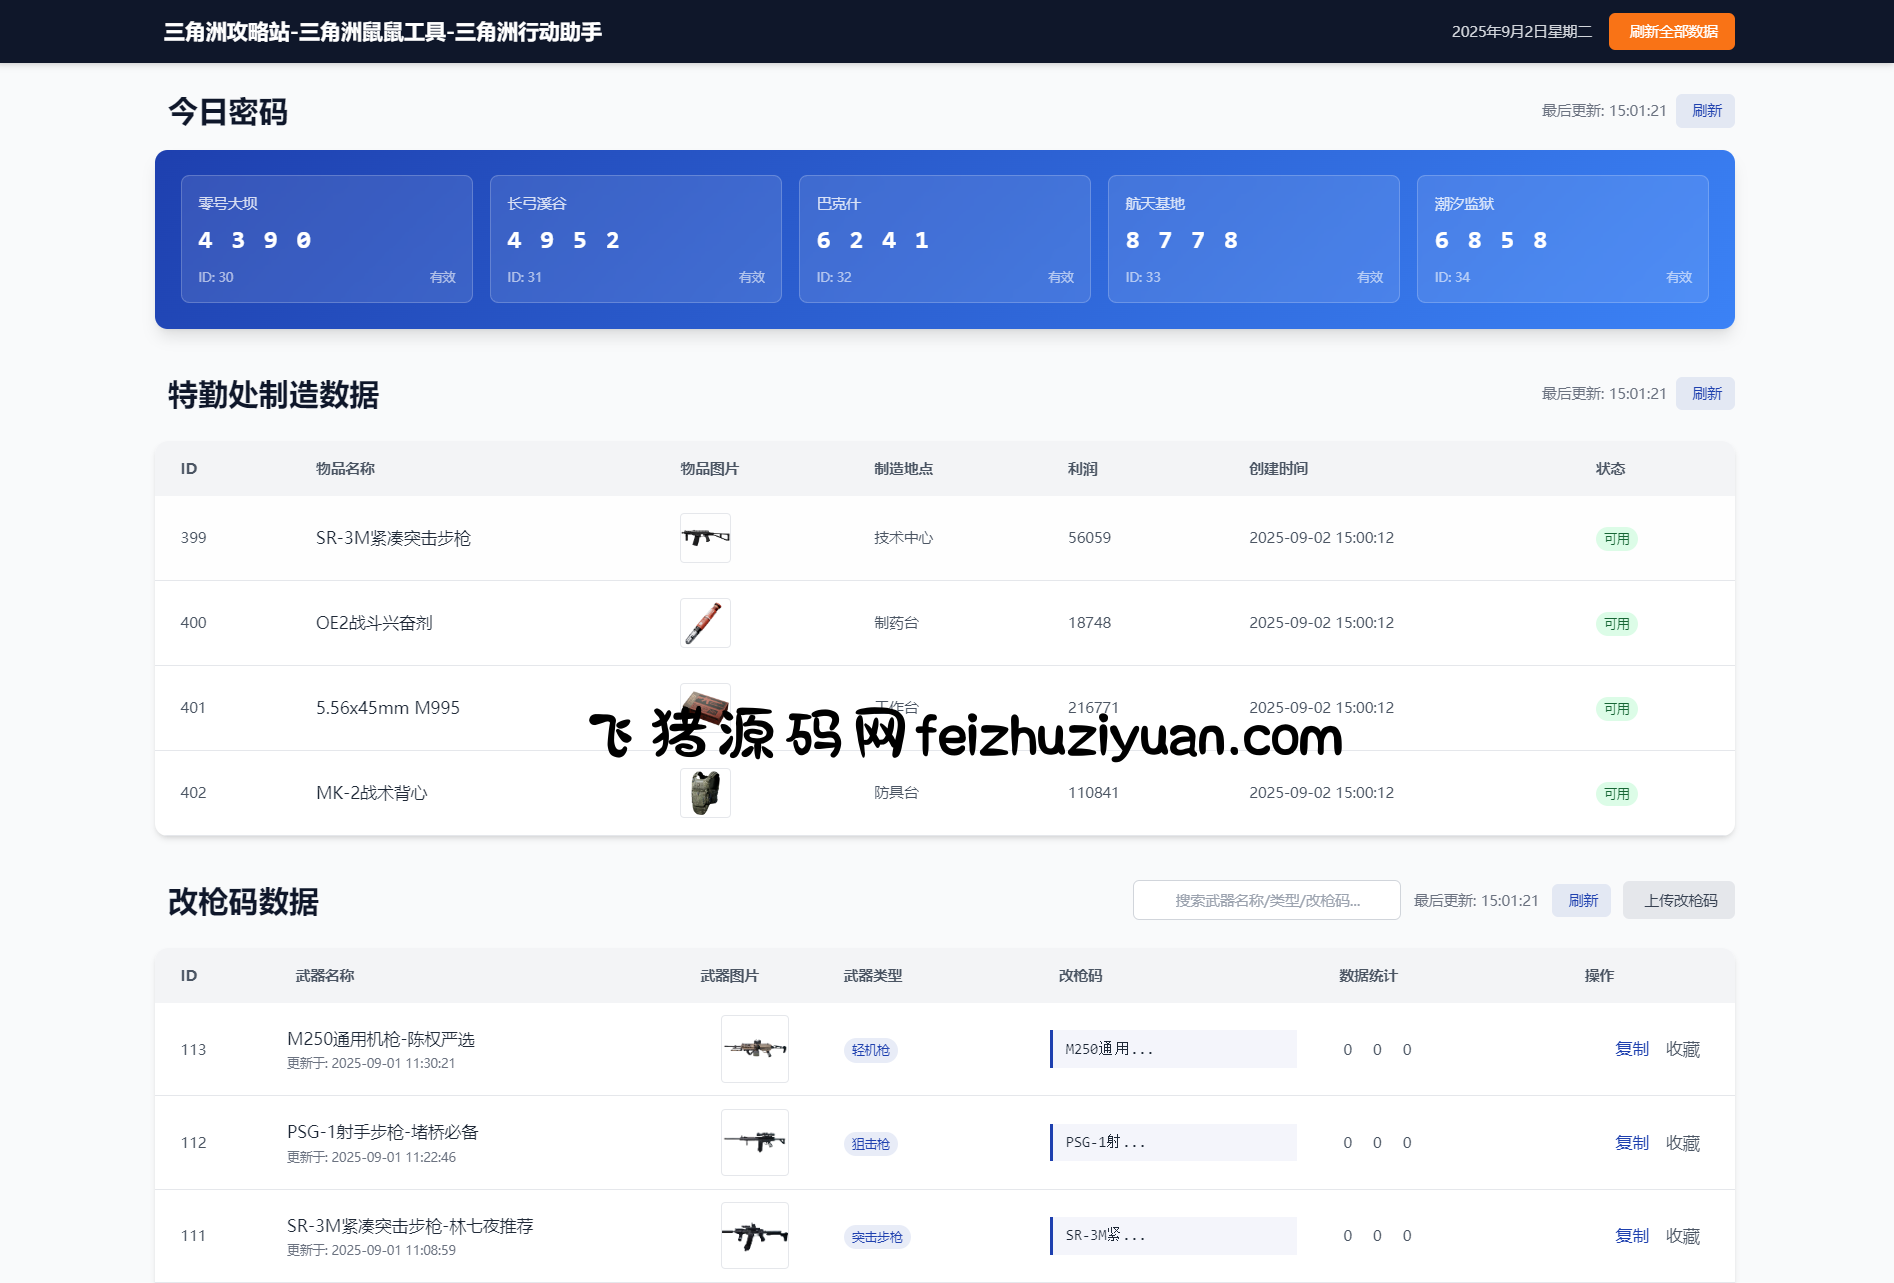Select the 巴克什 password card
The height and width of the screenshot is (1283, 1894).
point(945,239)
